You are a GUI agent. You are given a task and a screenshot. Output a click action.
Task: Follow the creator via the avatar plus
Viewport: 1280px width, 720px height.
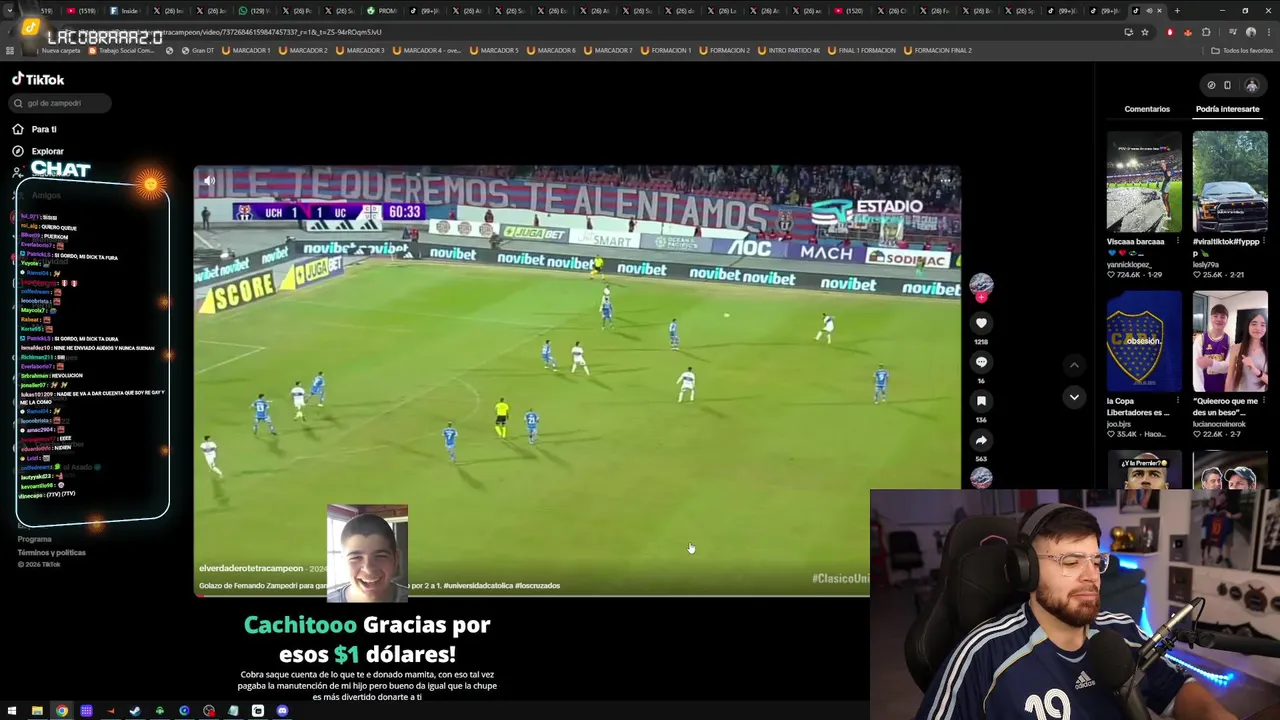981,297
